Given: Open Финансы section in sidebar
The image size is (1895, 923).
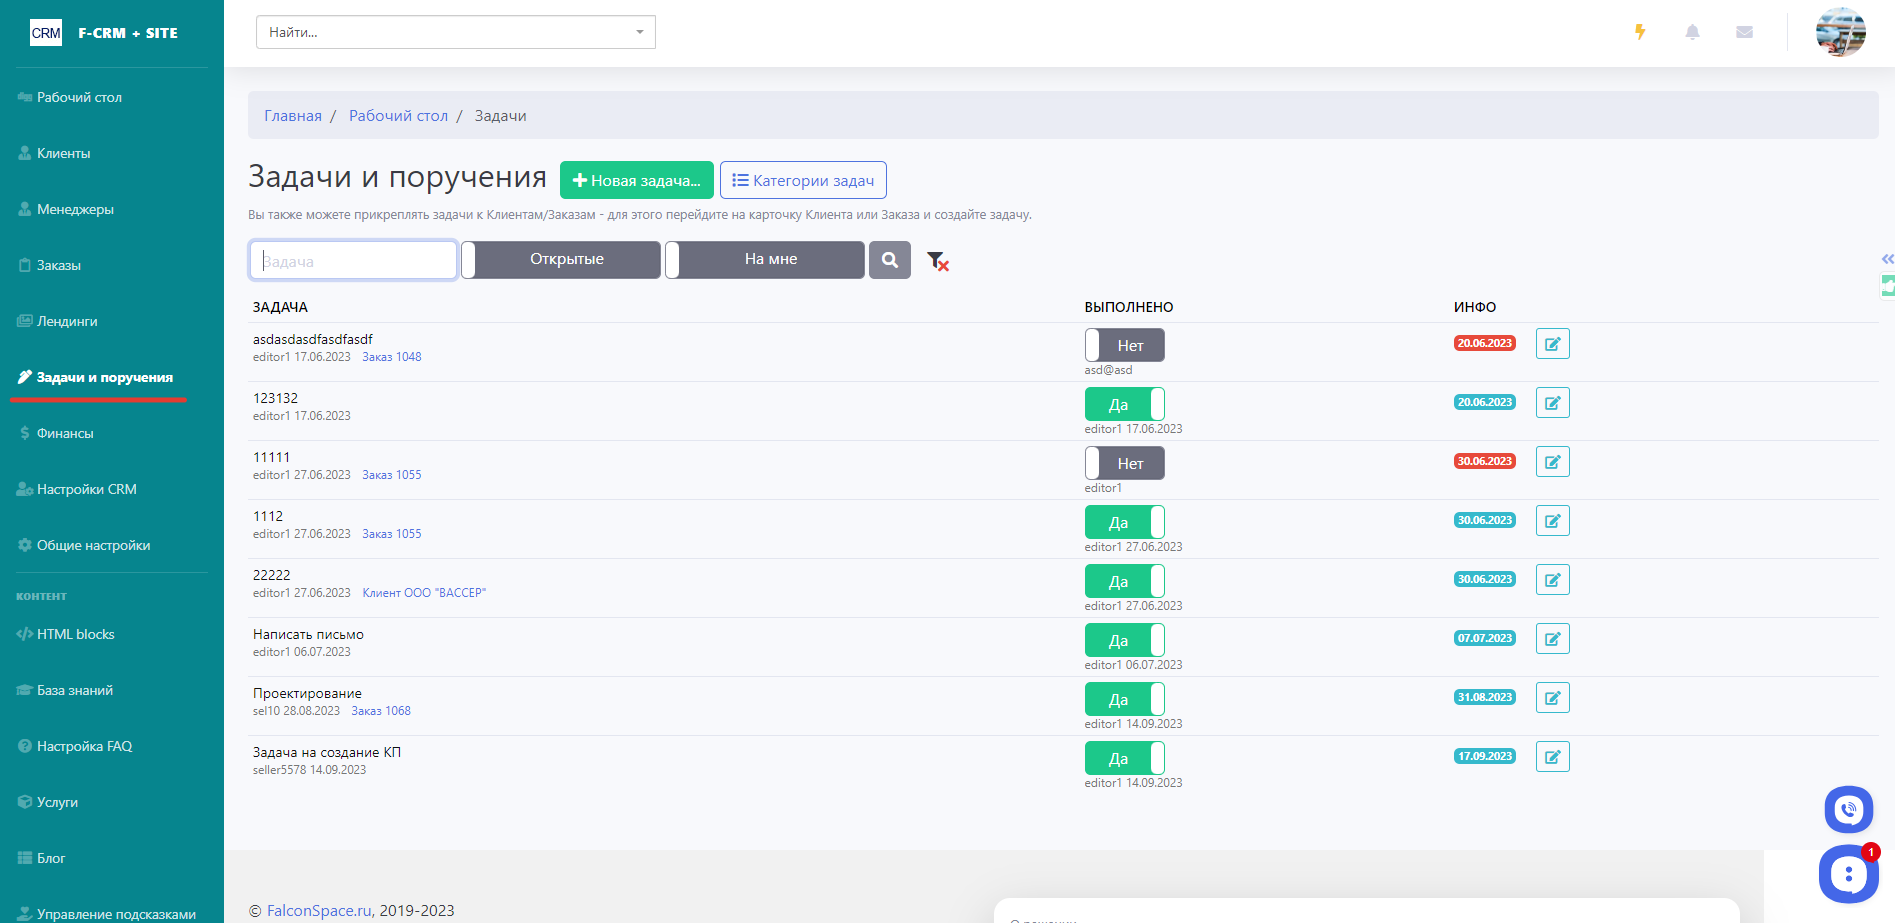Looking at the screenshot, I should pyautogui.click(x=65, y=433).
